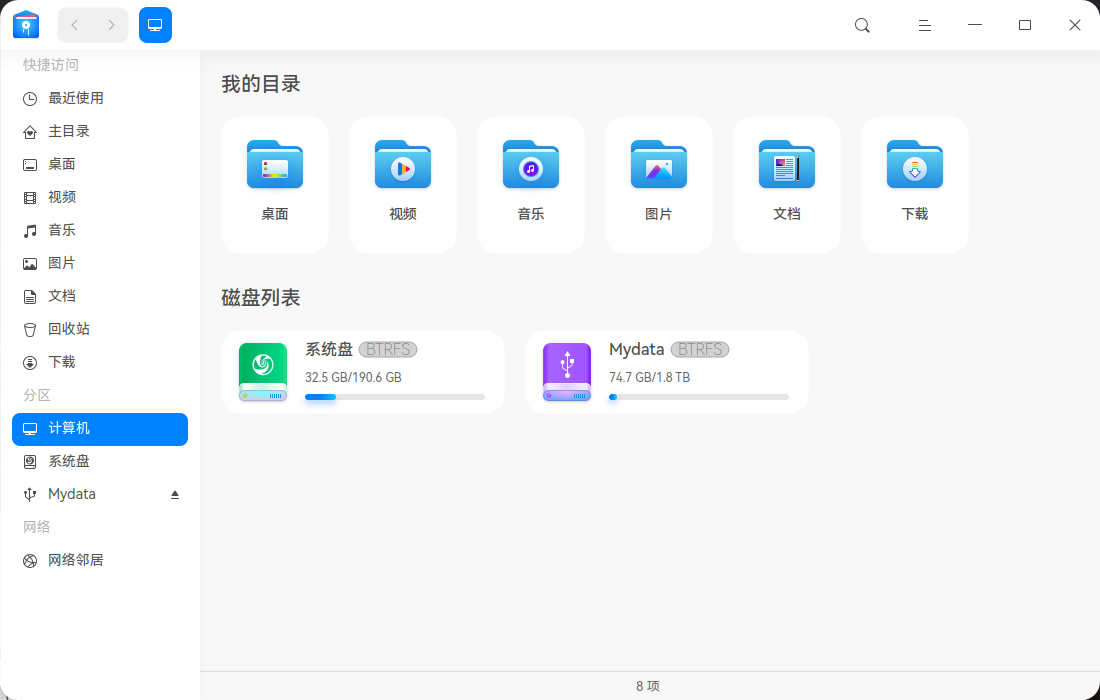Click the BTRFS tag on Mydata

point(699,349)
